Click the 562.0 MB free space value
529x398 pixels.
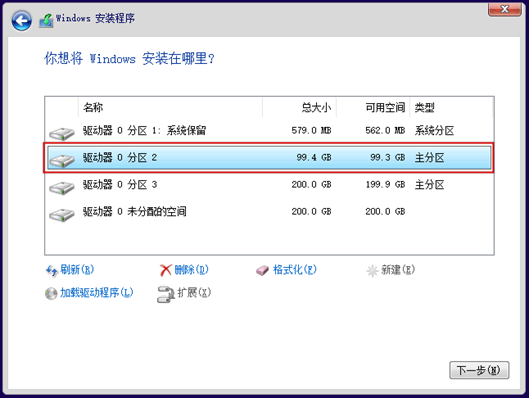[x=385, y=131]
